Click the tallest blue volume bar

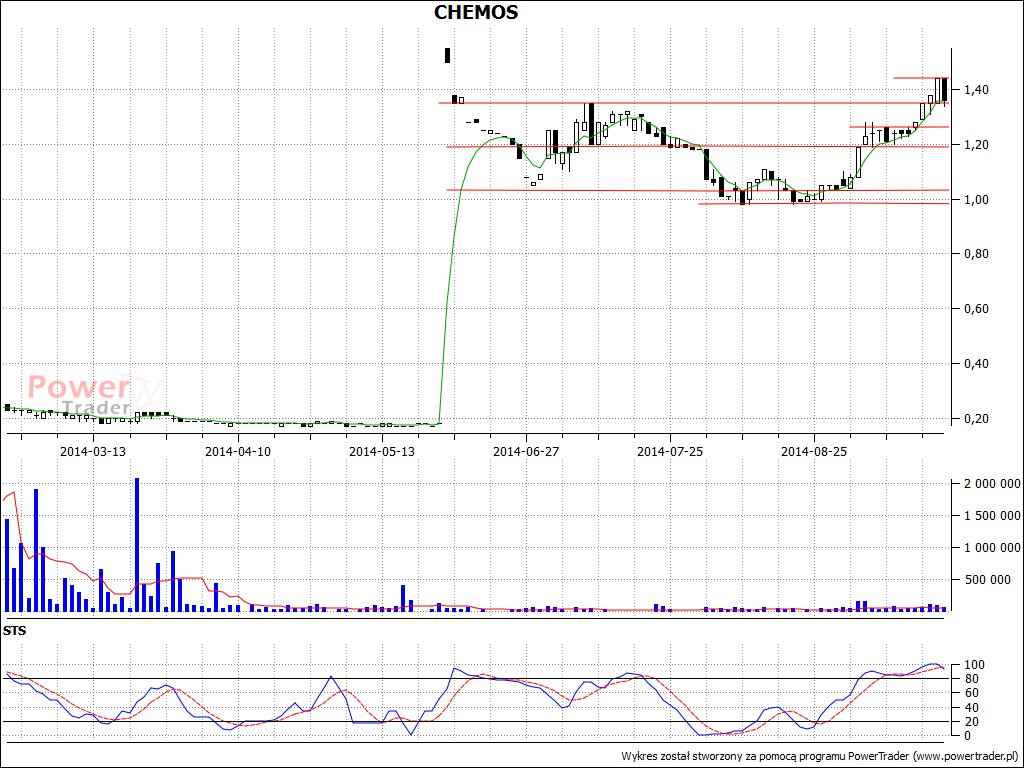(137, 545)
